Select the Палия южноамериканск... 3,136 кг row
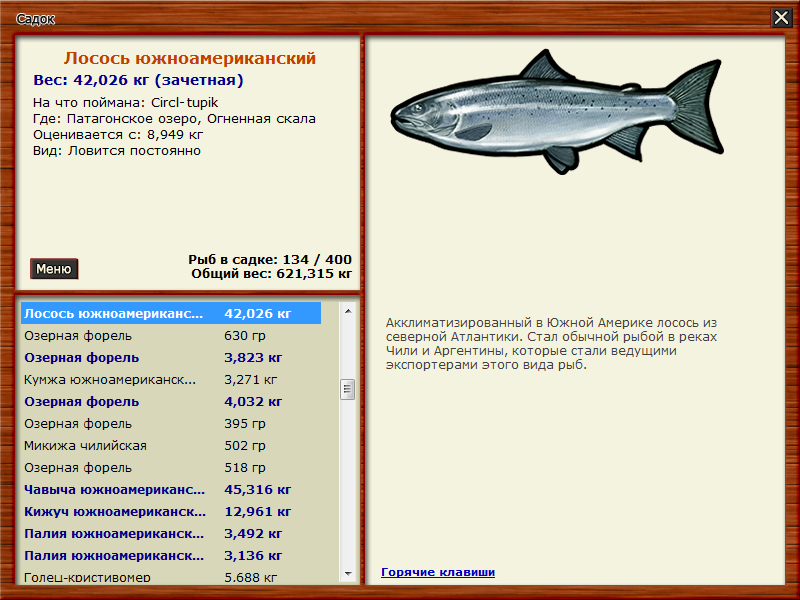This screenshot has height=600, width=800. point(171,555)
